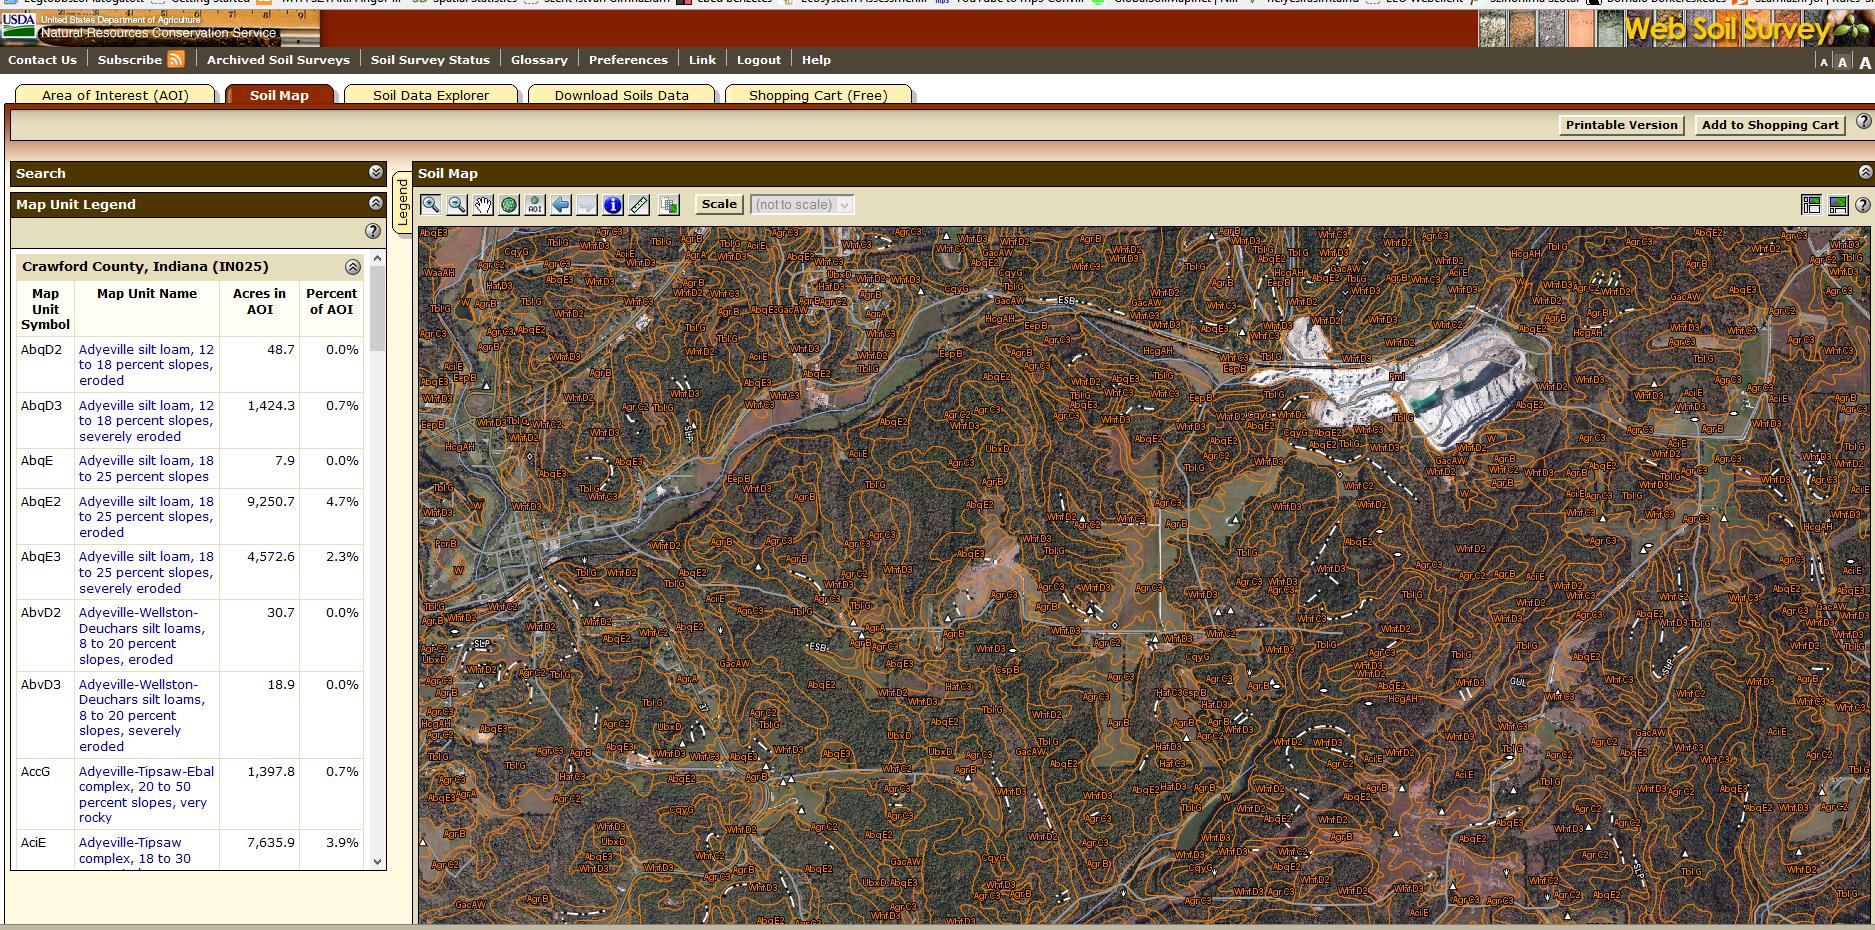Viewport: 1875px width, 930px height.
Task: Open AbvD2 Adyeville-Wellston-Deuchars link
Action: click(x=142, y=636)
